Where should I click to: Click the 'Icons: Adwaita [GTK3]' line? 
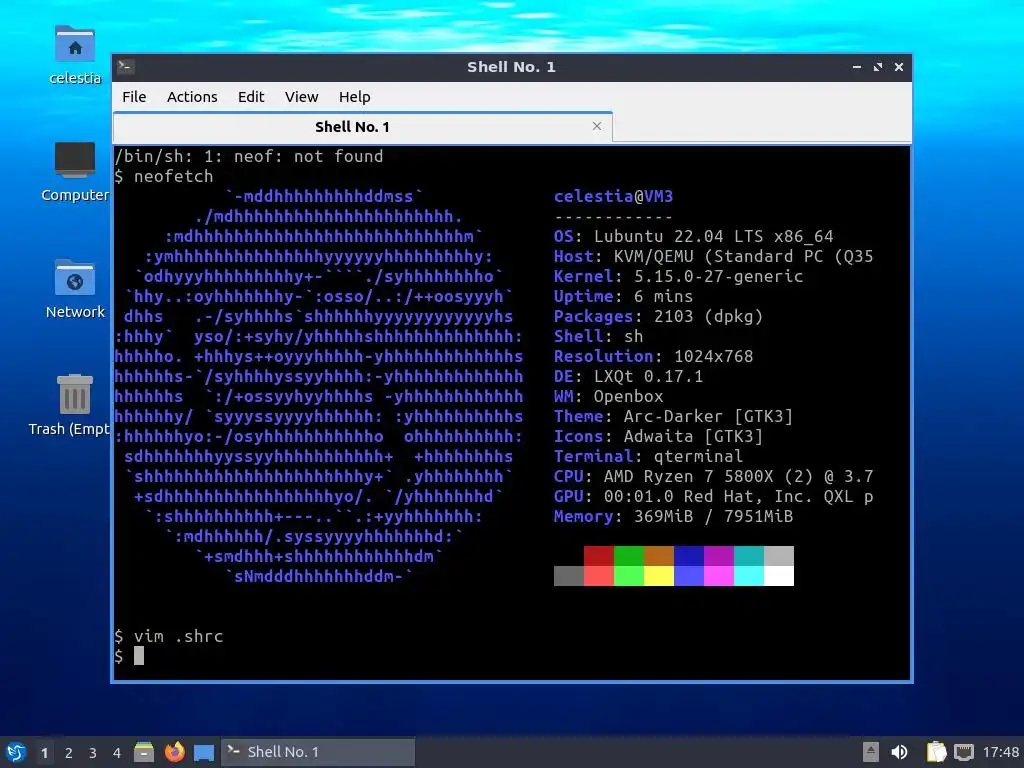pyautogui.click(x=658, y=436)
